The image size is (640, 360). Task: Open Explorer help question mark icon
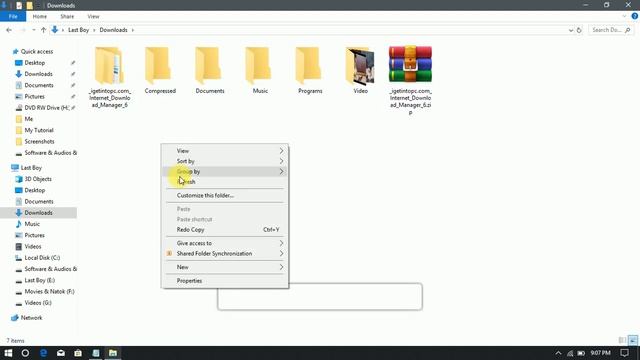point(634,16)
